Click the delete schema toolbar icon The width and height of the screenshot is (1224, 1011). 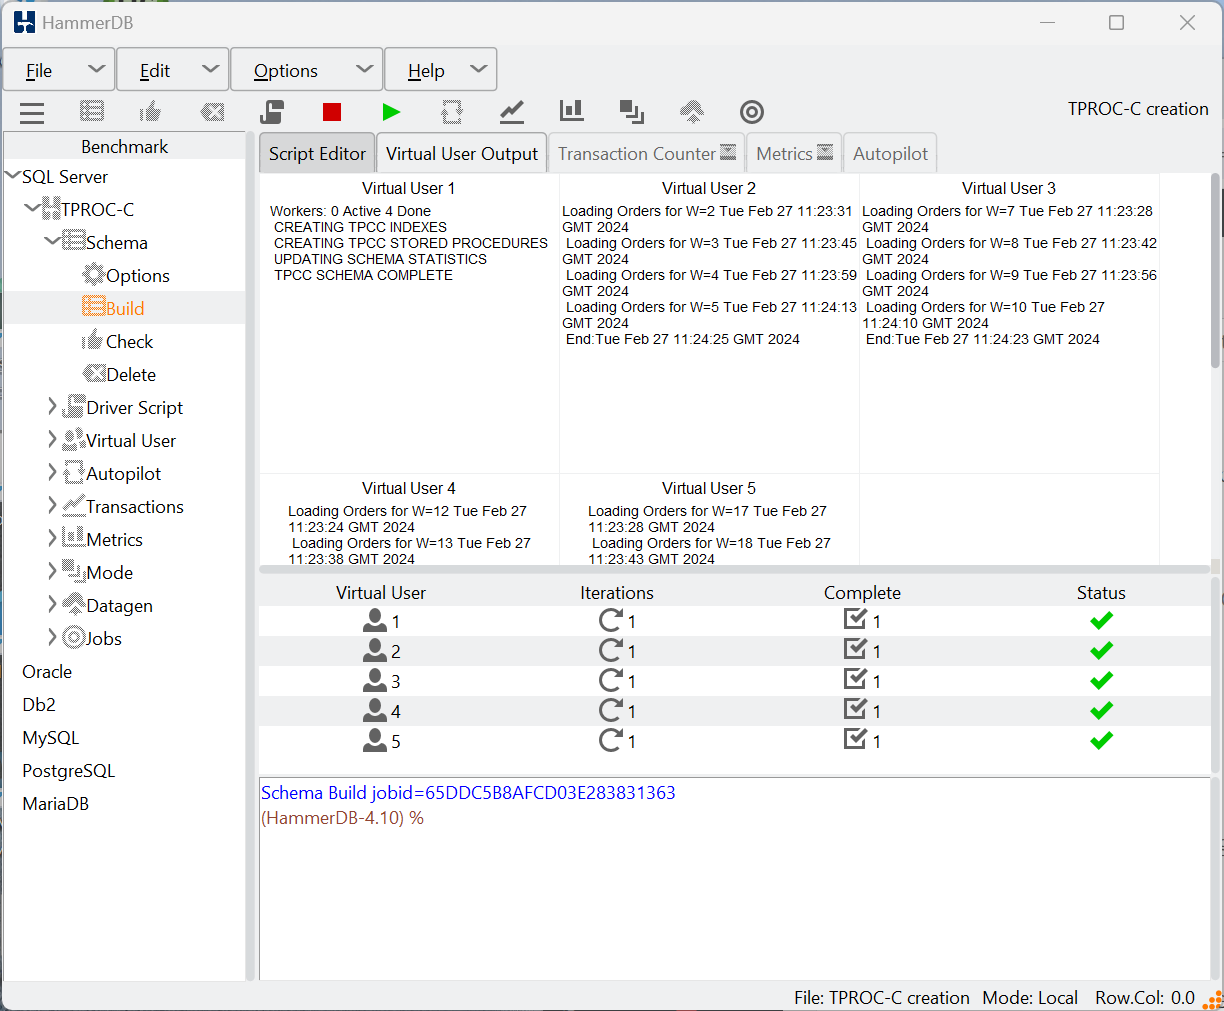(x=212, y=112)
